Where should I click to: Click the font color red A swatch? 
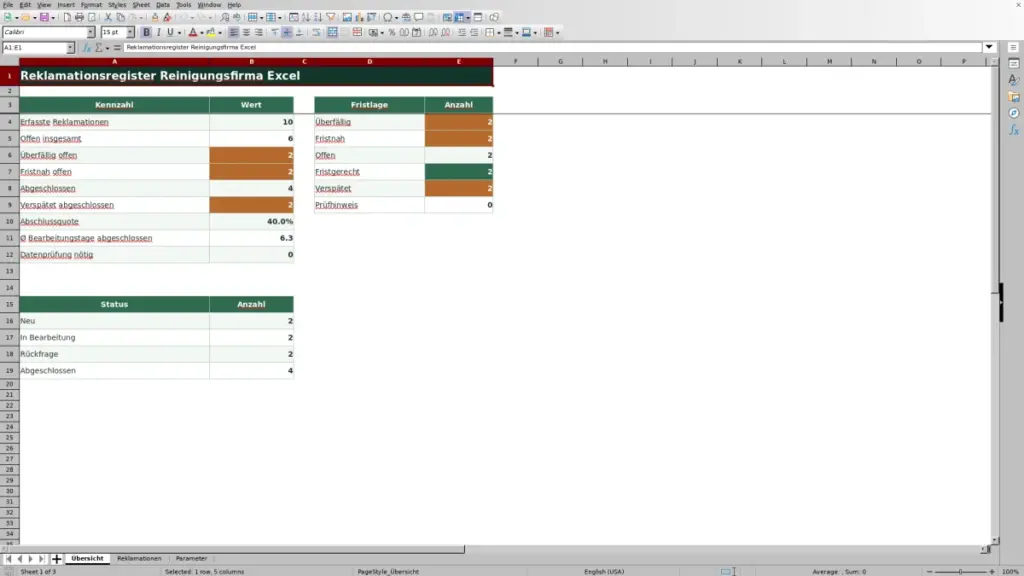point(193,33)
